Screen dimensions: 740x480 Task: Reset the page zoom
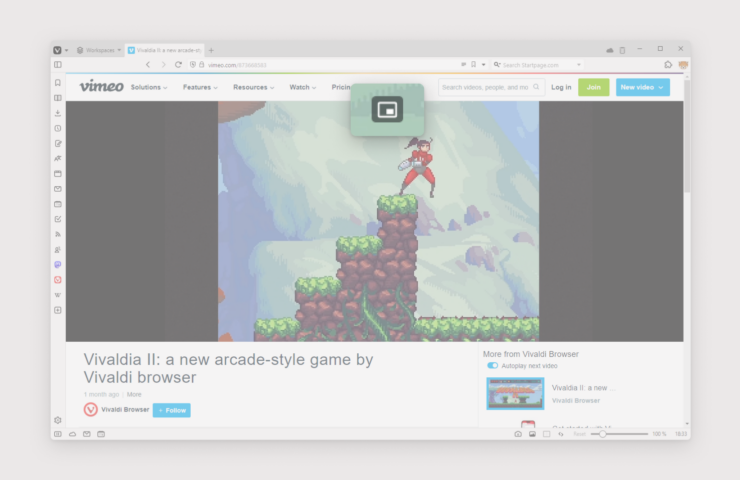pos(579,434)
